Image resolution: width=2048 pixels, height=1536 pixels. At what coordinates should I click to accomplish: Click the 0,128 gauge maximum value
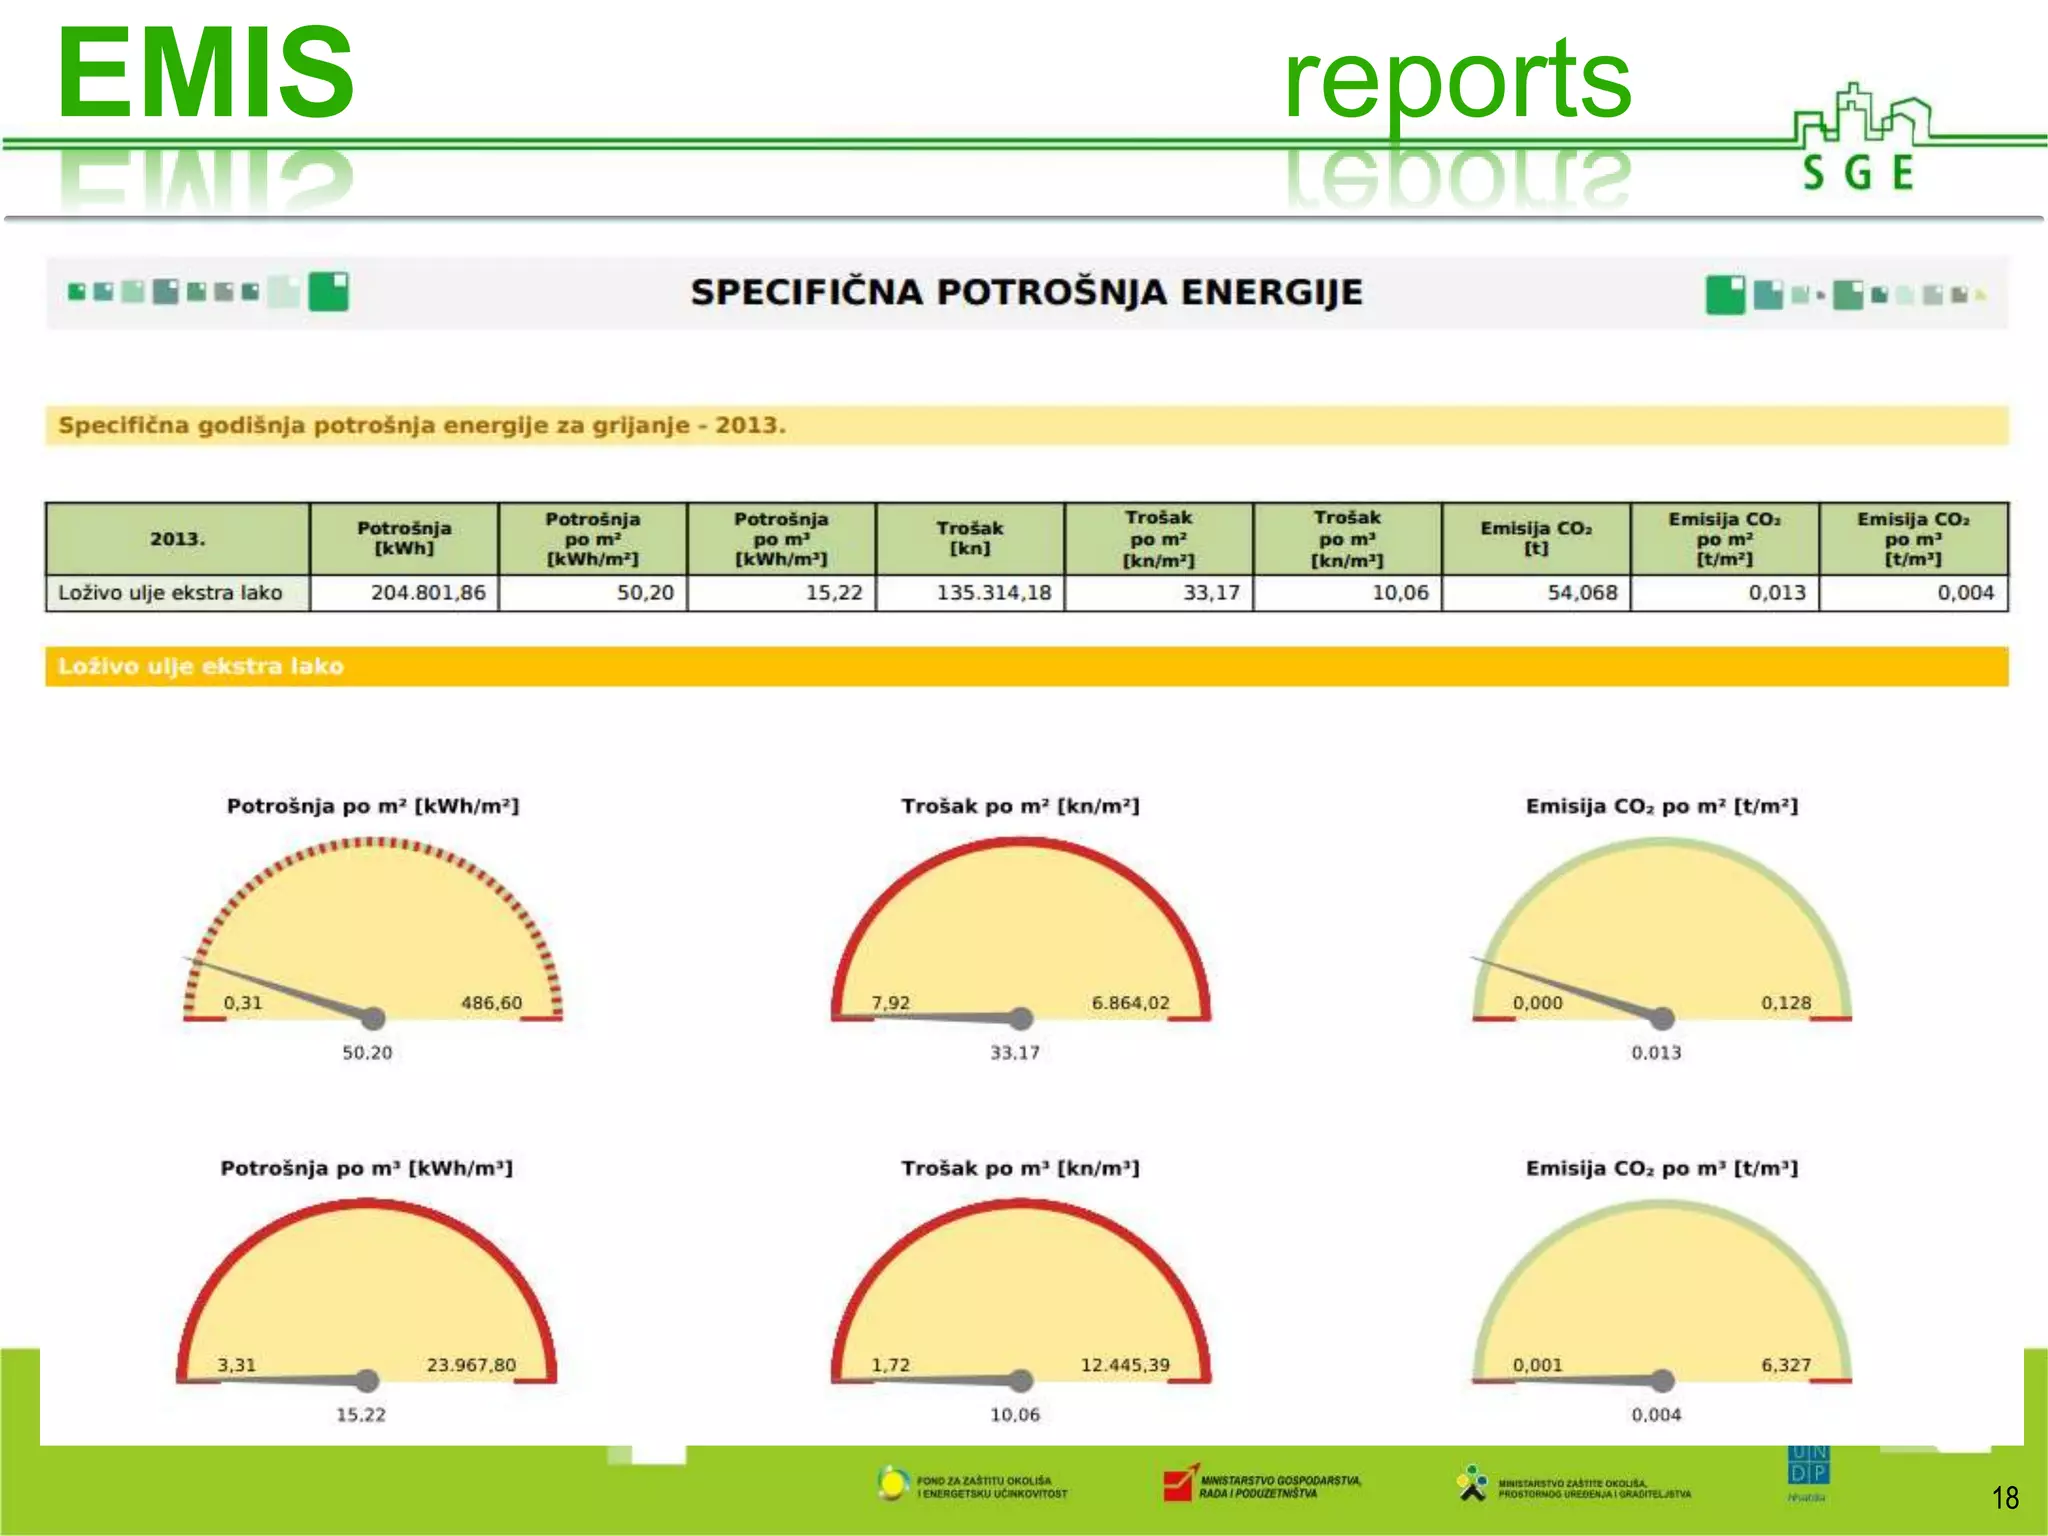pyautogui.click(x=1786, y=1003)
